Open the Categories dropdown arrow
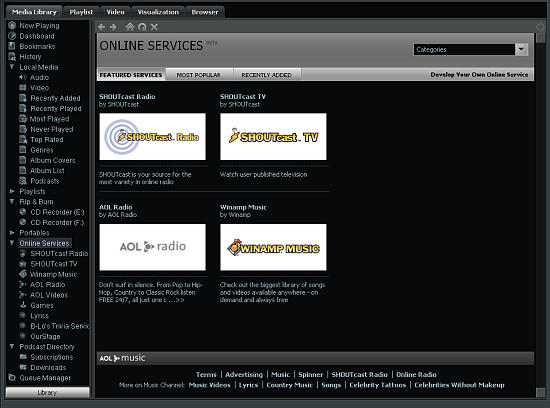This screenshot has height=408, width=550. coord(521,49)
